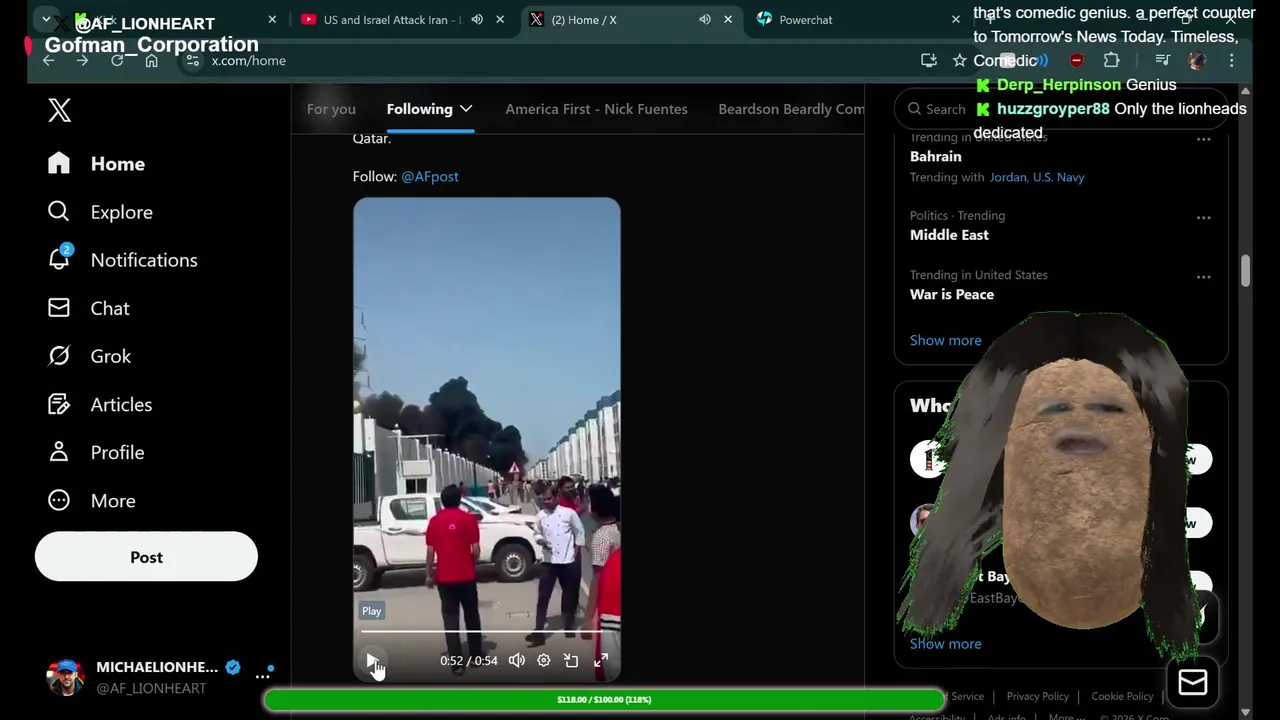The image size is (1280, 720).
Task: Switch to For you tab
Action: (x=331, y=109)
